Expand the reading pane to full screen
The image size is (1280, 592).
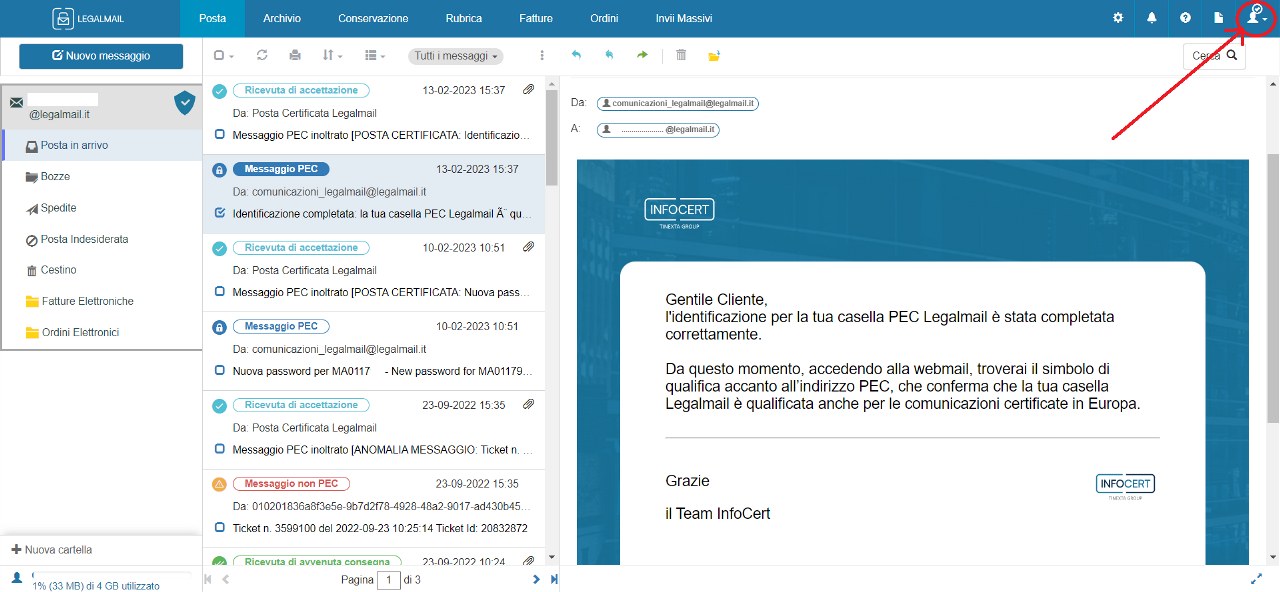pos(1256,579)
